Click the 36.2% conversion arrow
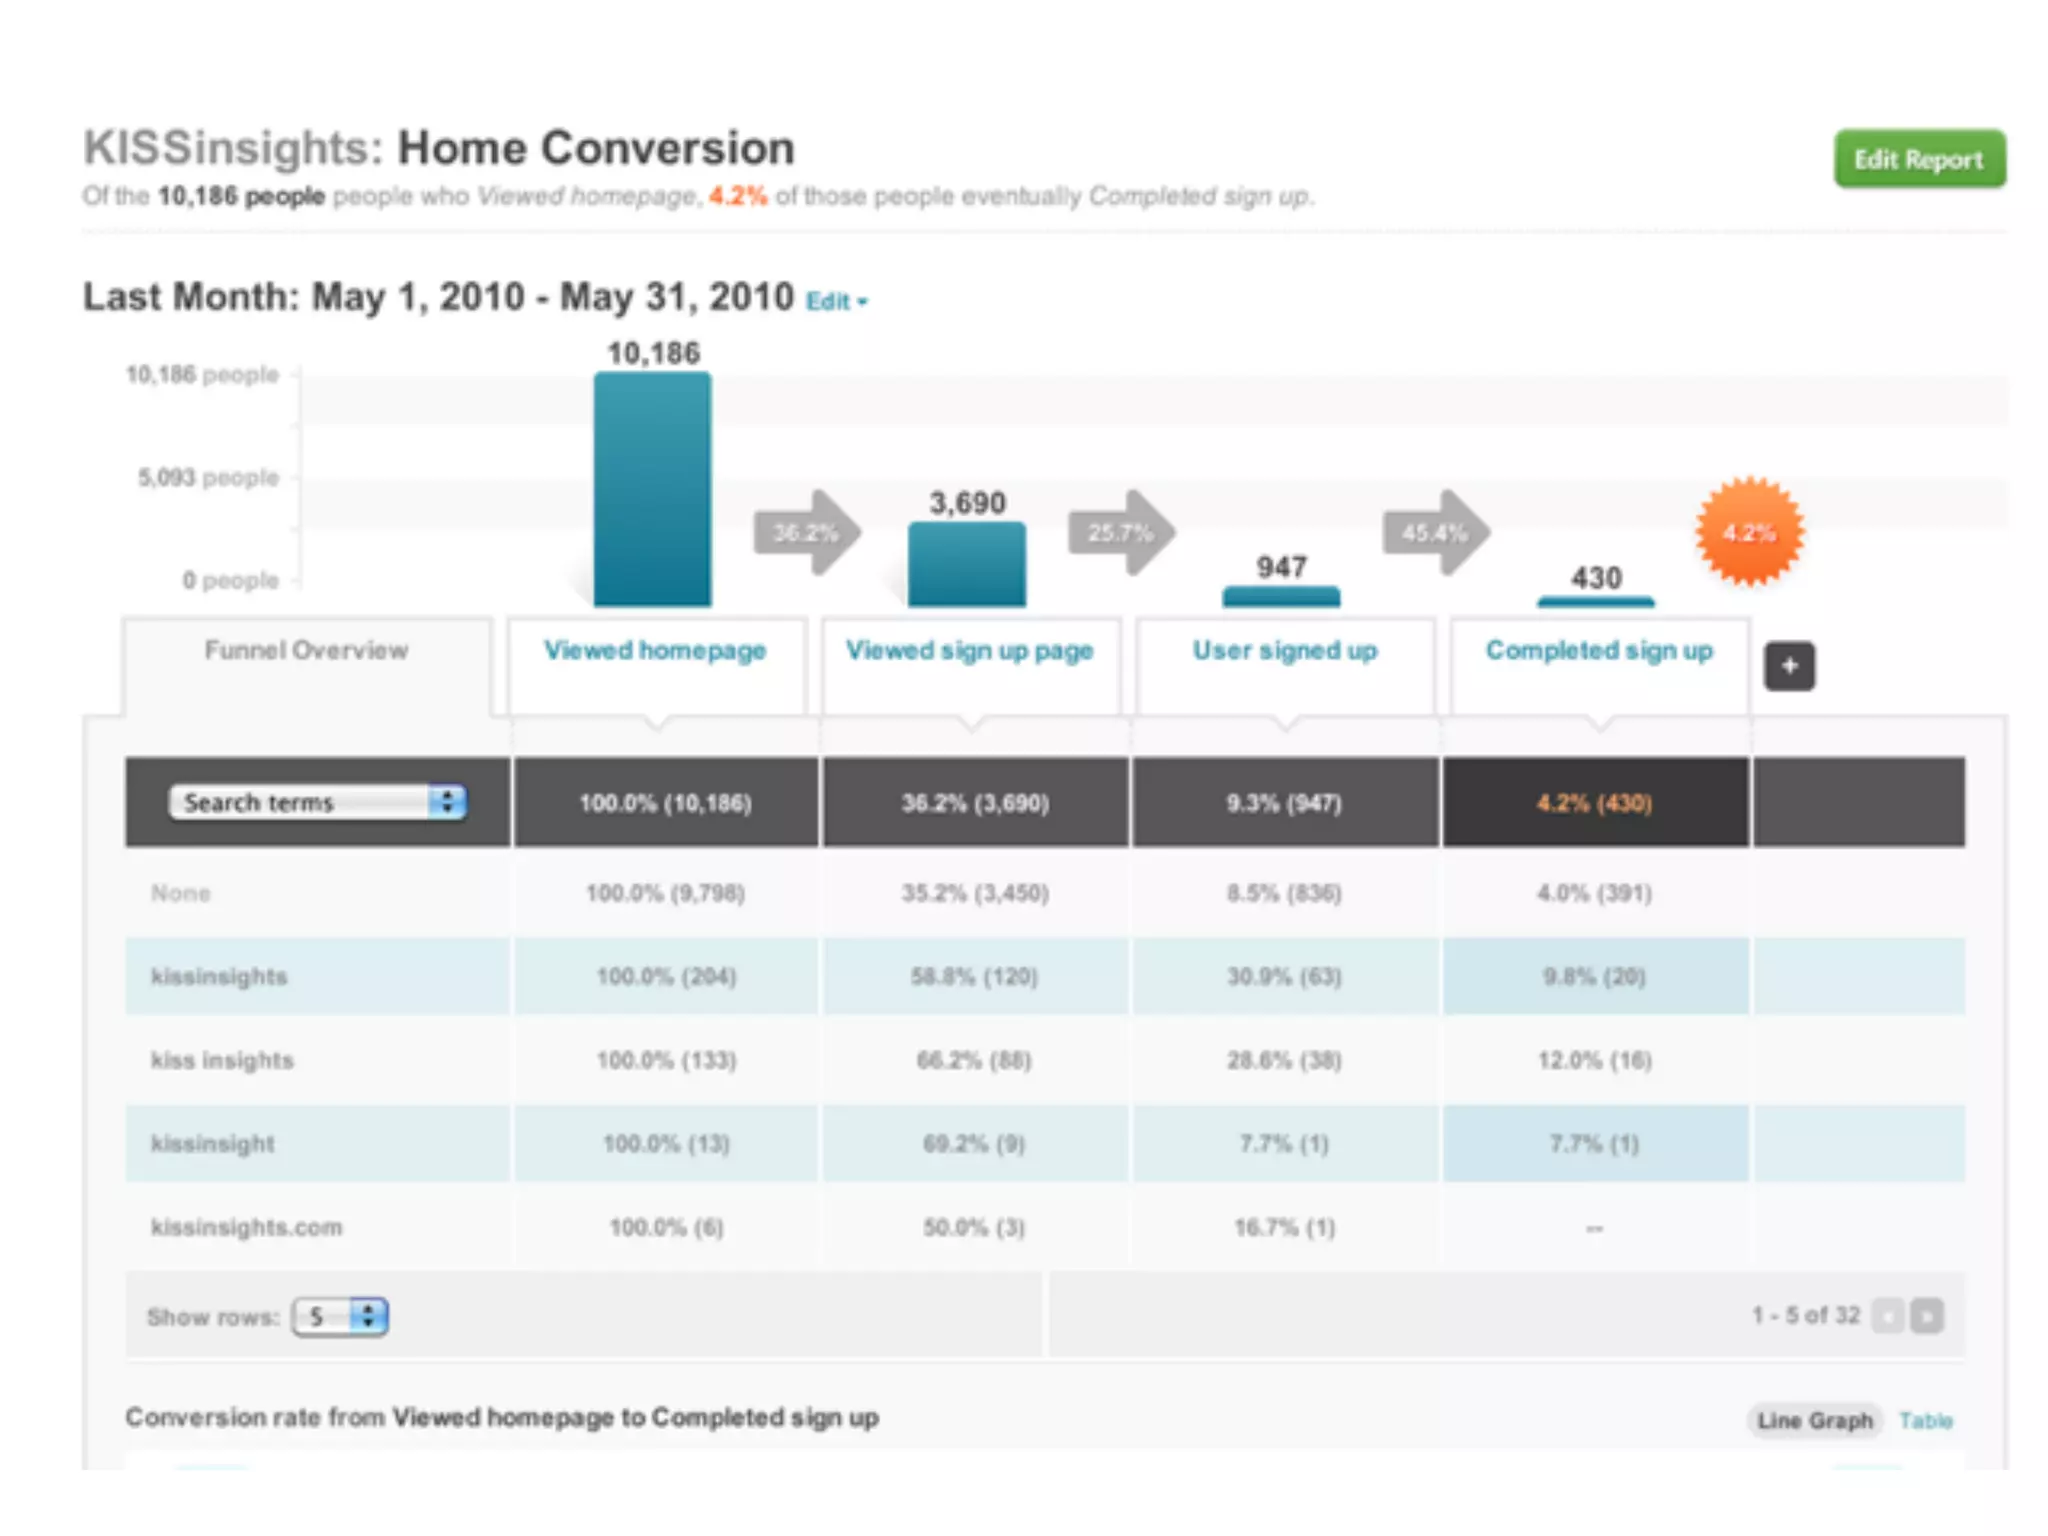The height and width of the screenshot is (1536, 2048). [x=807, y=532]
